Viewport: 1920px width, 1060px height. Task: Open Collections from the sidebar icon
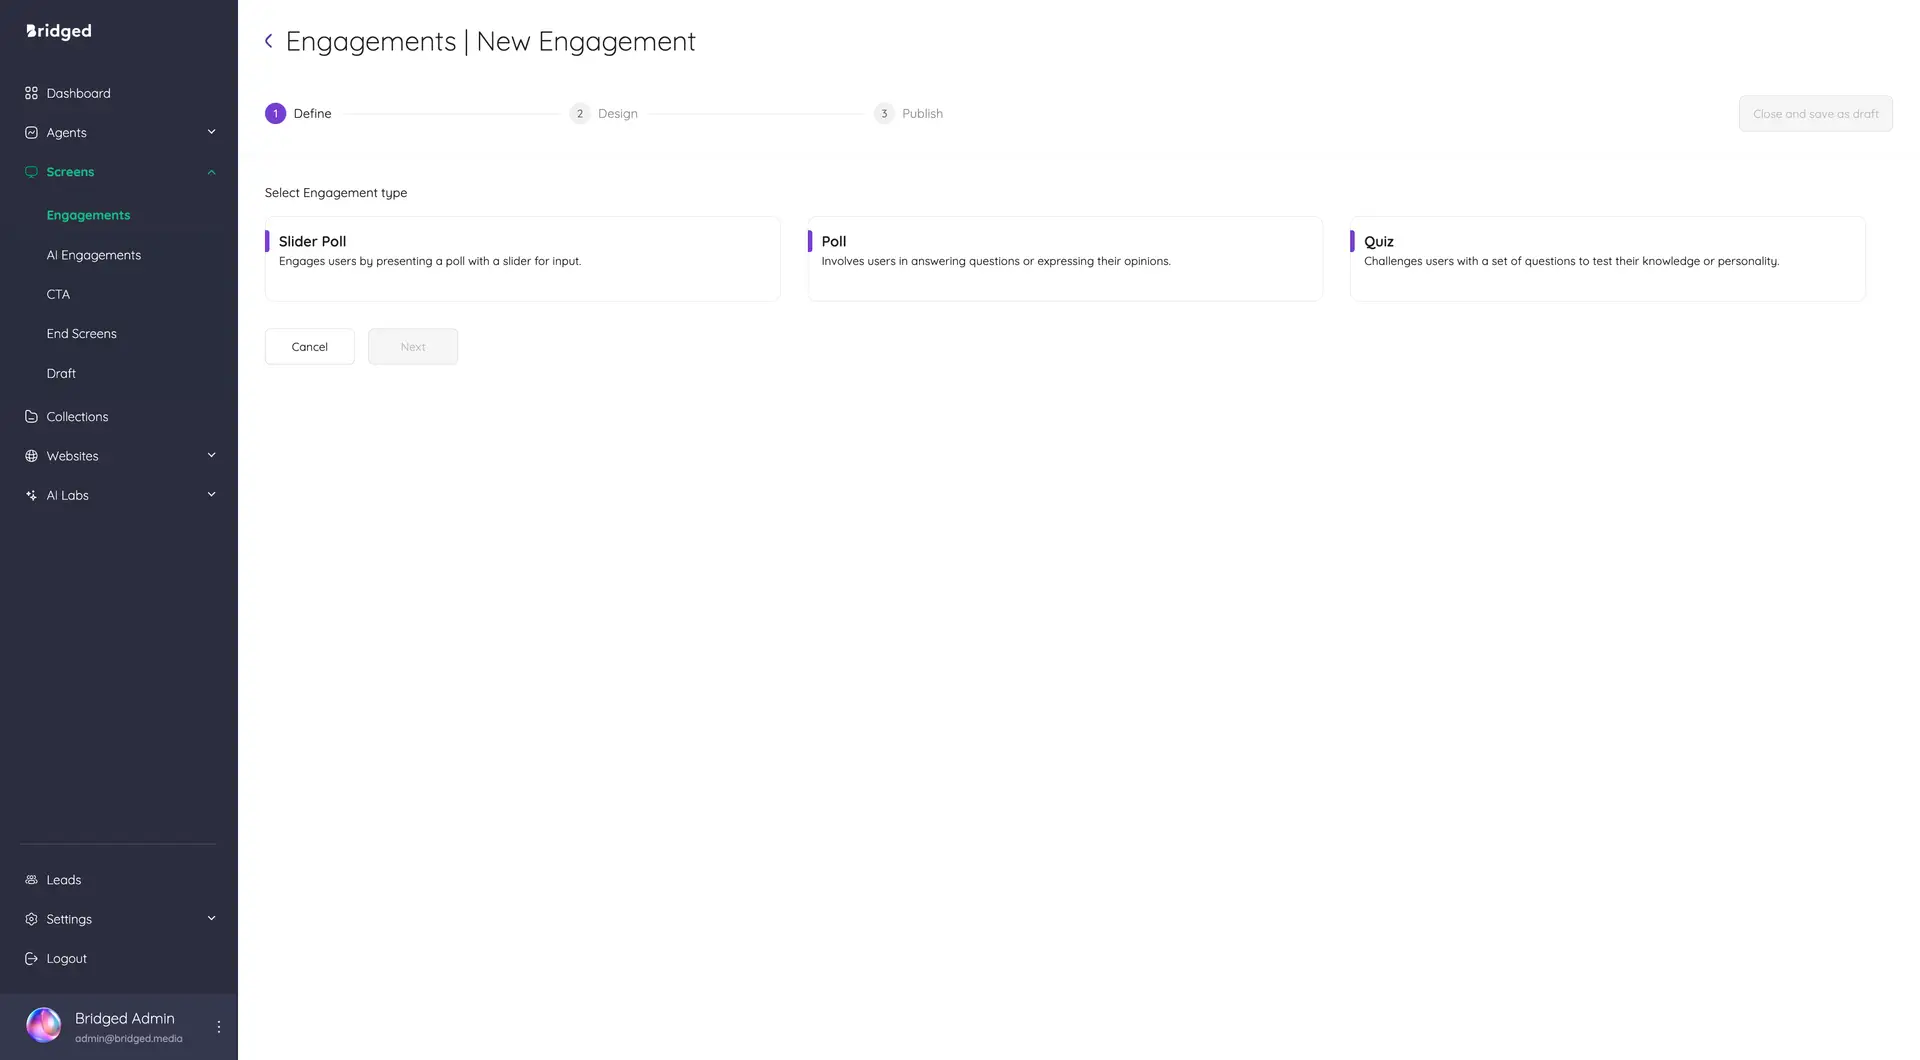pos(31,416)
